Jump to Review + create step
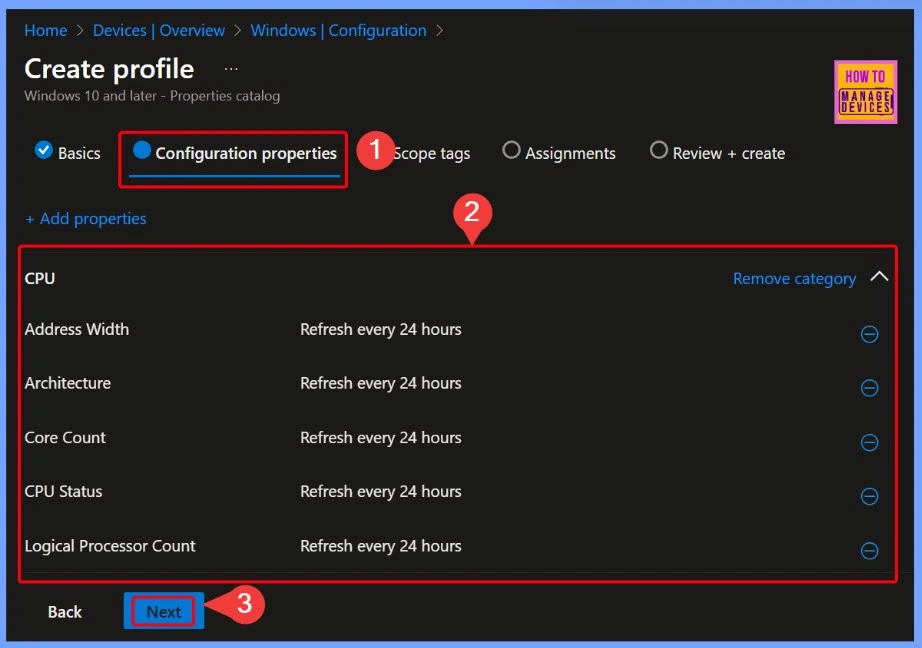 coord(717,153)
